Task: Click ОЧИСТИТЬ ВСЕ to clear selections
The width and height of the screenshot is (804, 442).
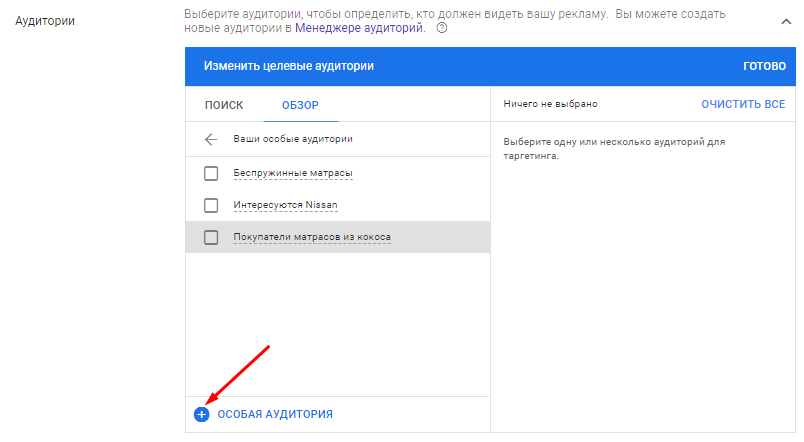Action: tap(743, 104)
